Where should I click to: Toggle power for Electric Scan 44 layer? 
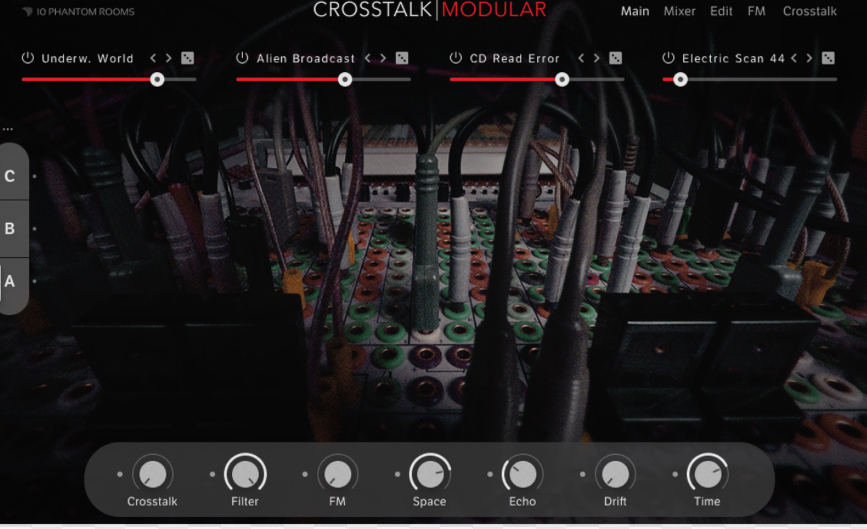668,57
